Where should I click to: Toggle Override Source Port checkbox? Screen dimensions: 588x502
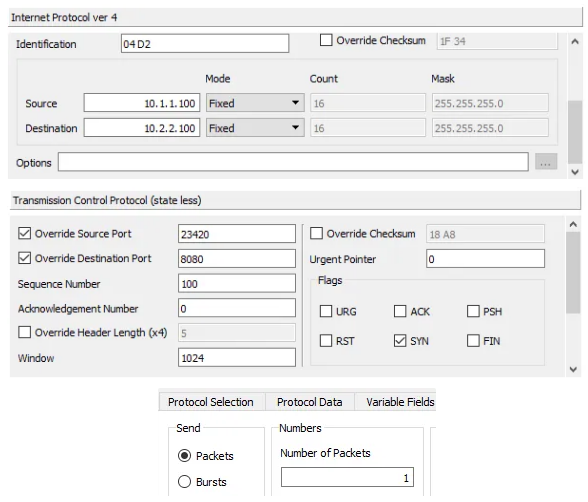pyautogui.click(x=24, y=234)
